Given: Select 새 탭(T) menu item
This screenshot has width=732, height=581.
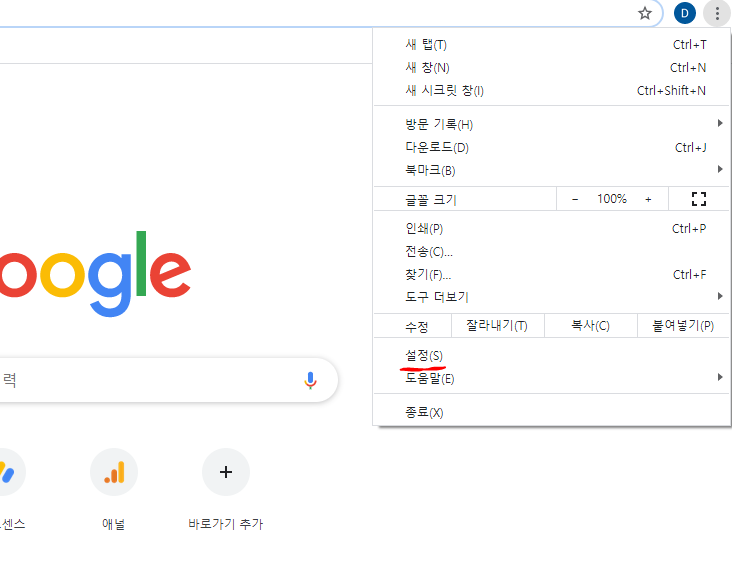Looking at the screenshot, I should tap(551, 45).
